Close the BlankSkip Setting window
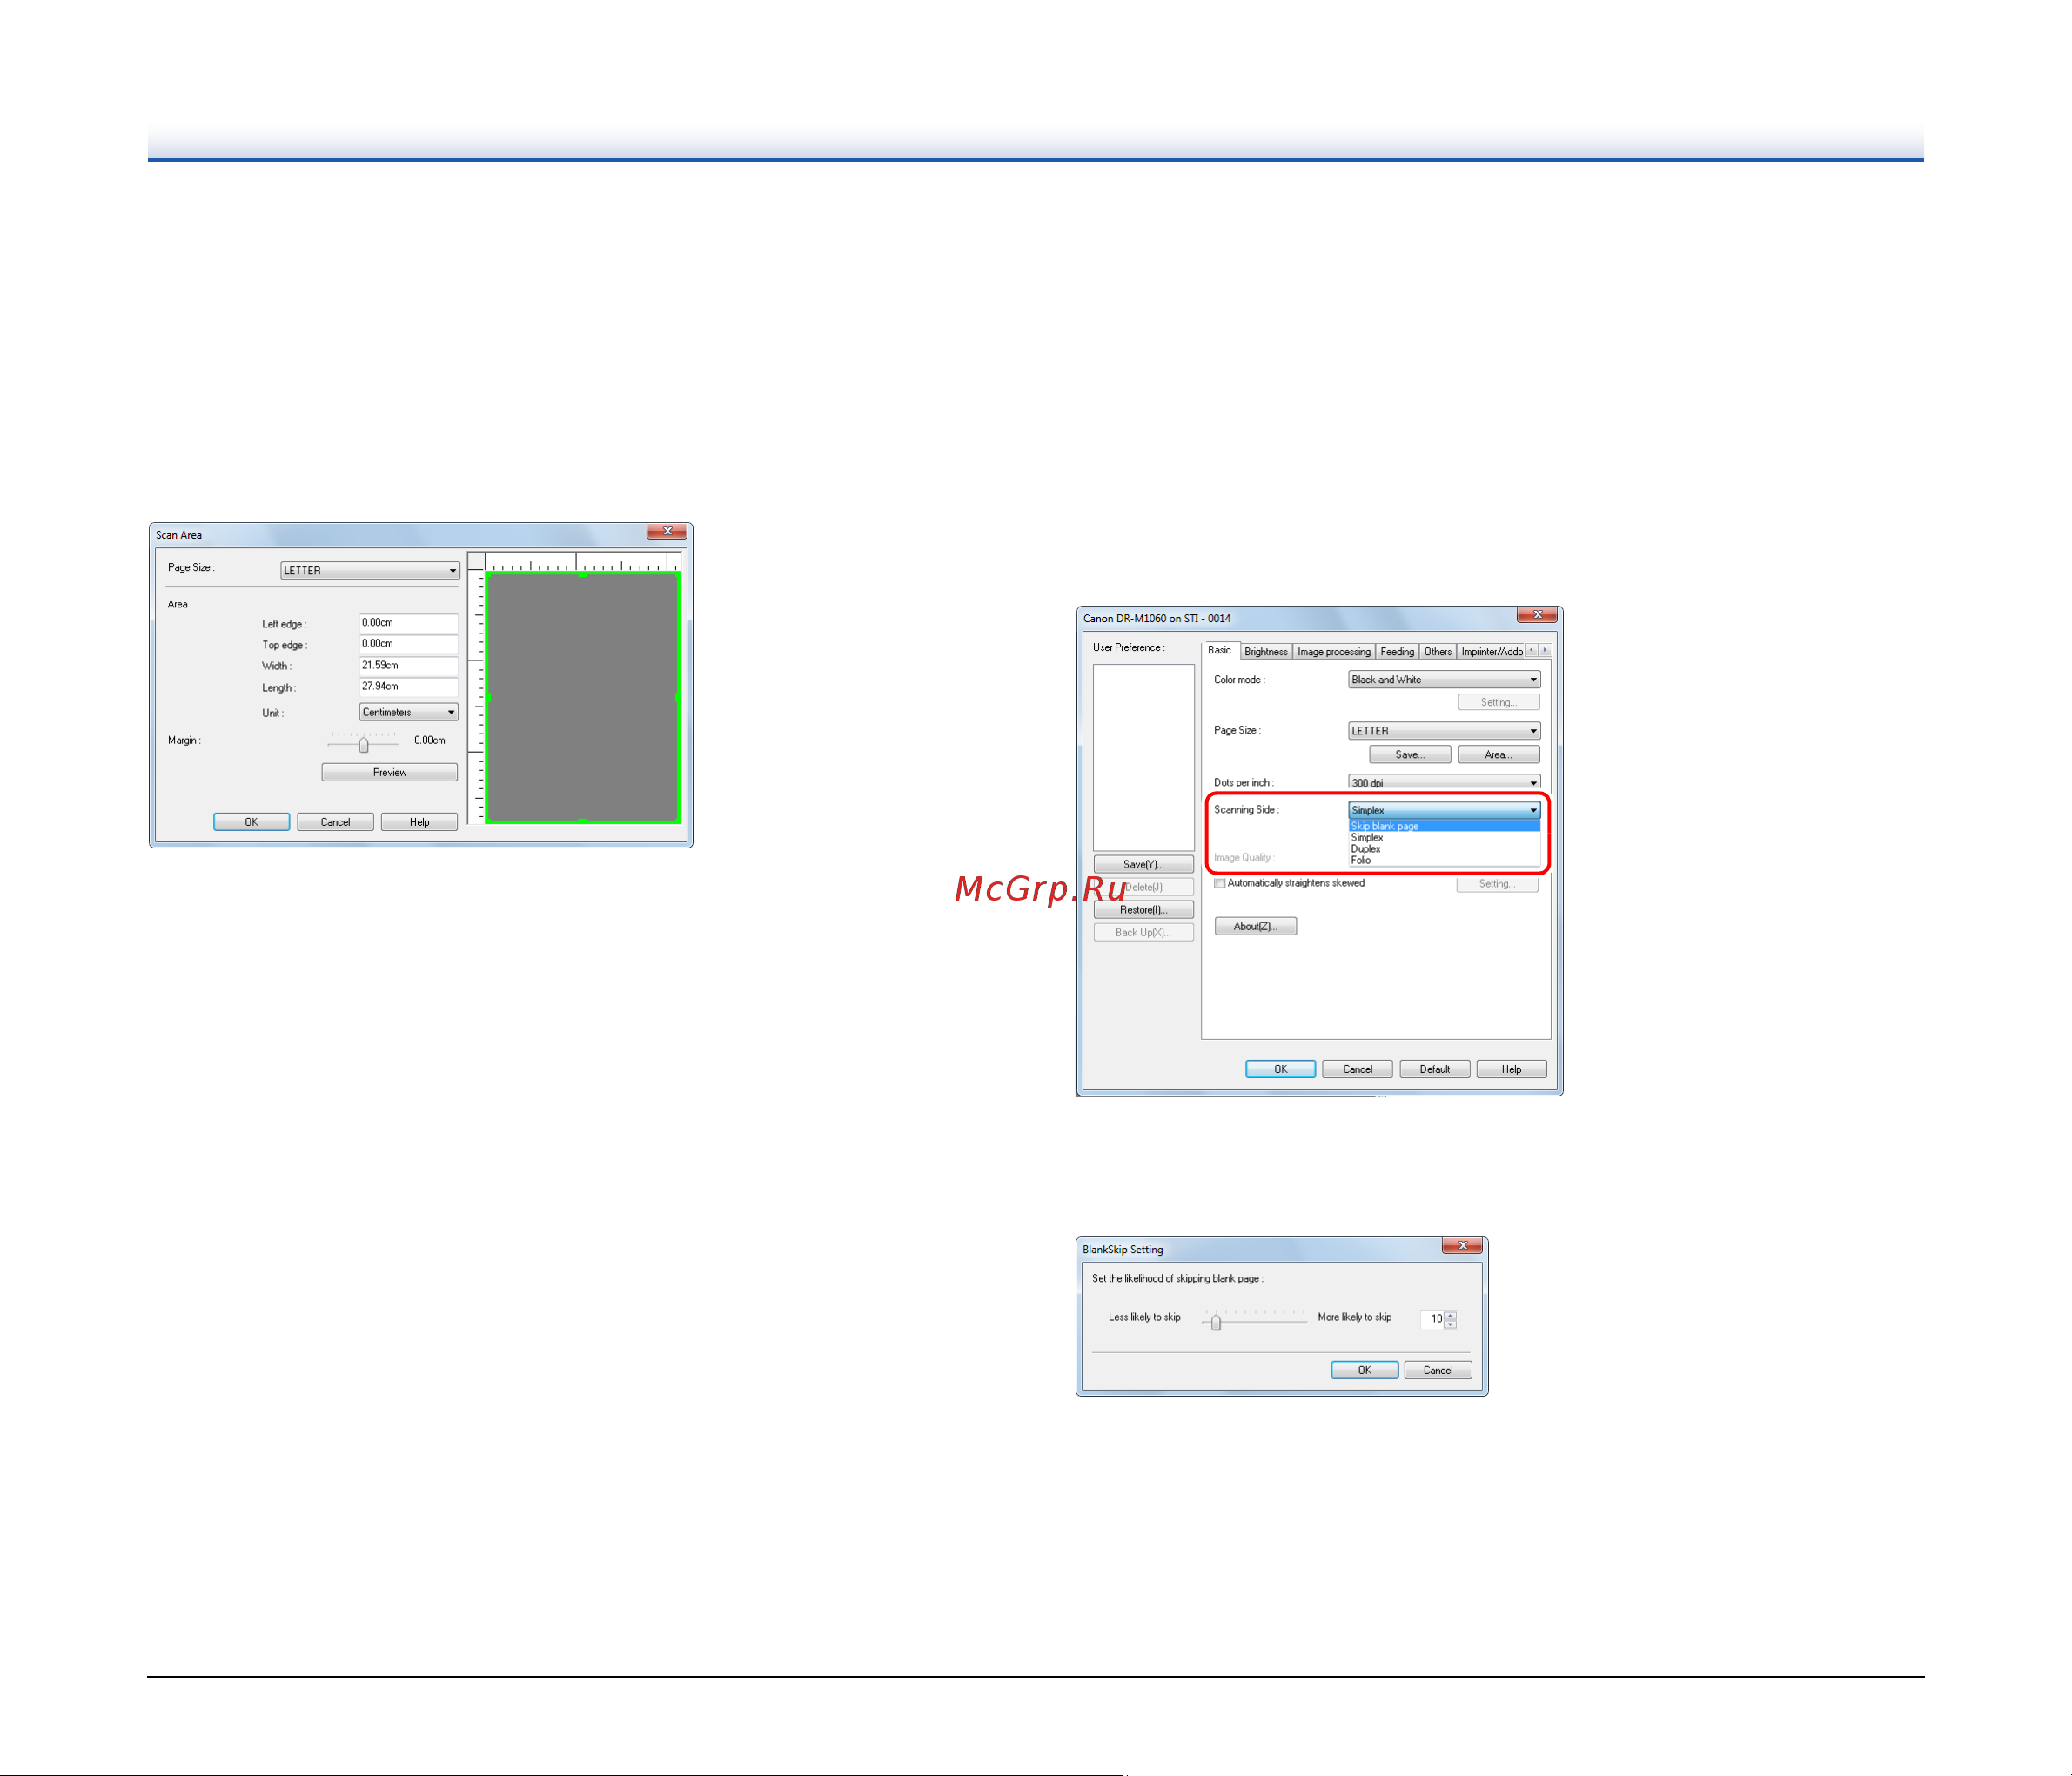Viewport: 2072px width, 1776px height. click(1462, 1245)
